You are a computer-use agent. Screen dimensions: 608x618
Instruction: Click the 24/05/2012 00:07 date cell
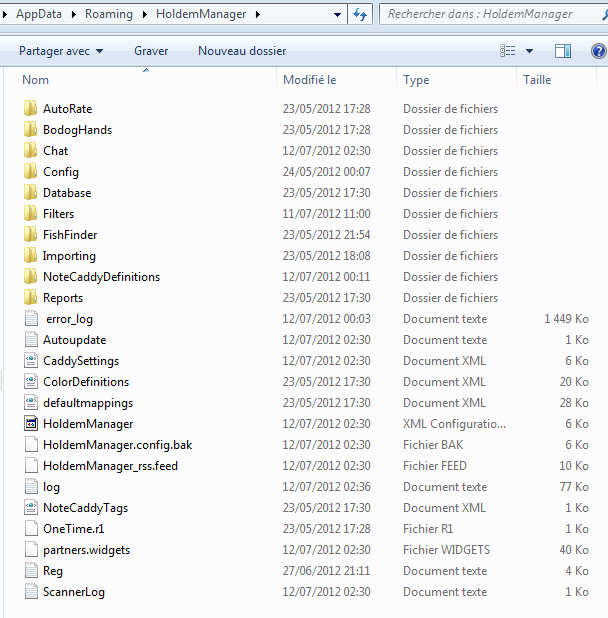click(x=326, y=171)
